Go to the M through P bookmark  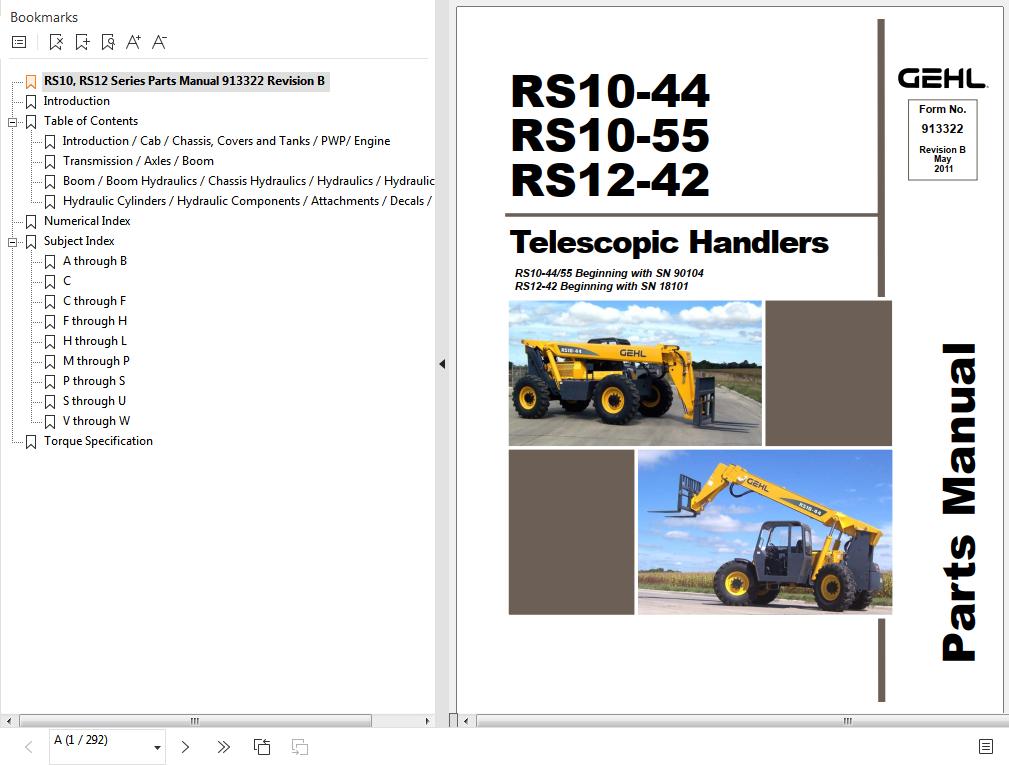96,361
